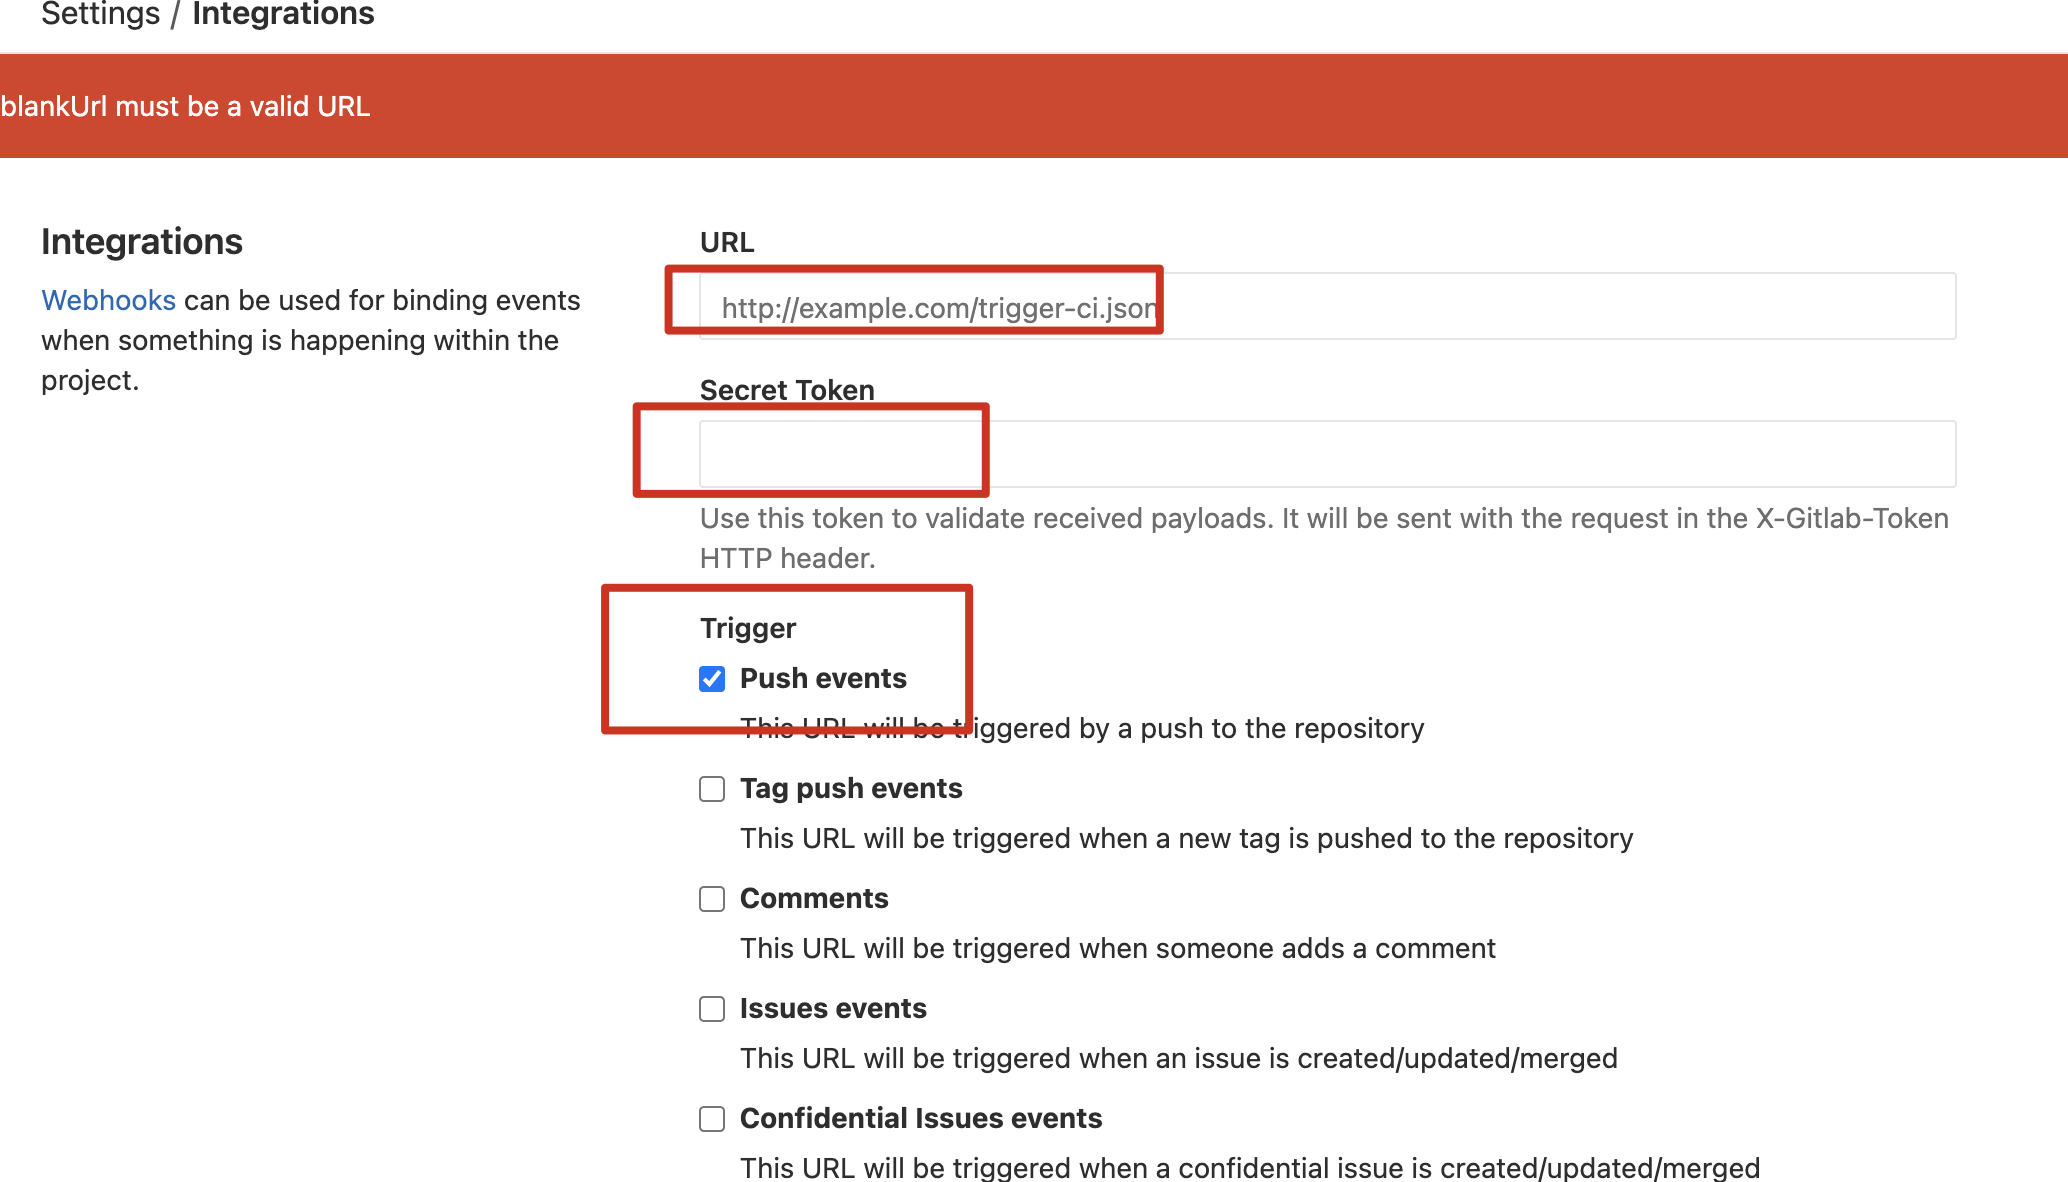This screenshot has width=2068, height=1182.
Task: Click the 'URL' field label
Action: pos(727,242)
